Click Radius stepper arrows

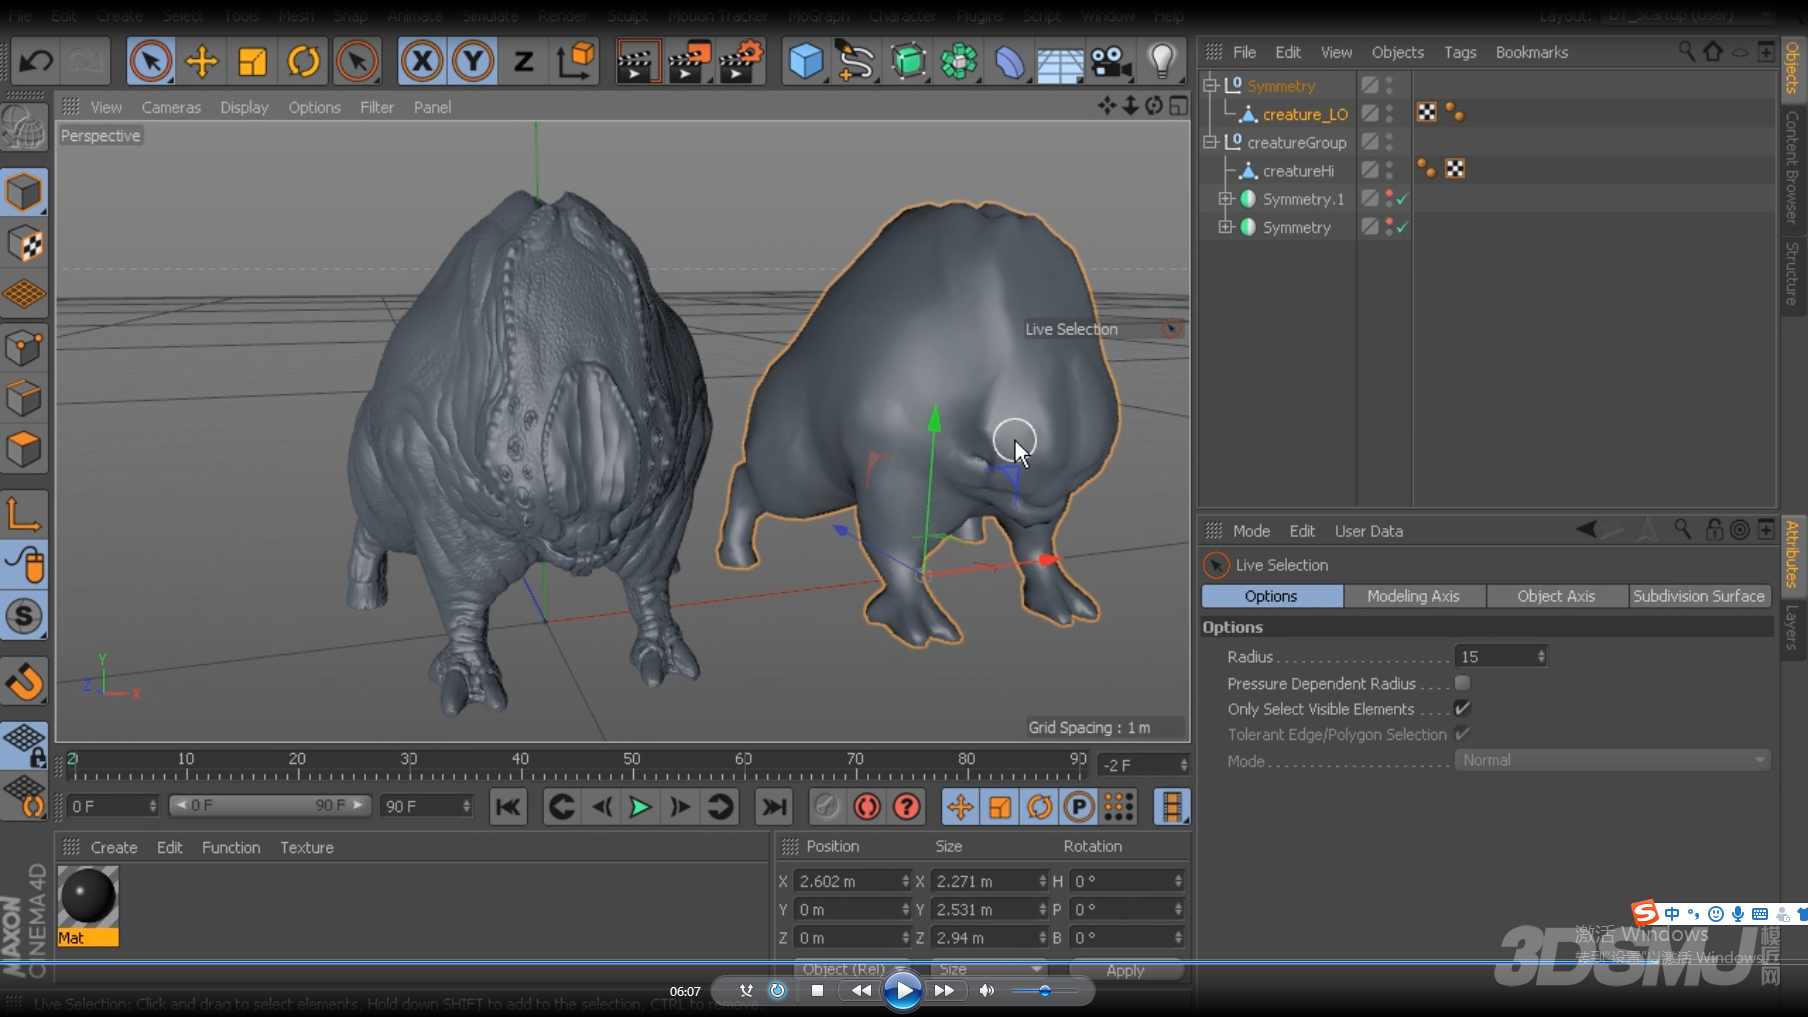[1541, 656]
